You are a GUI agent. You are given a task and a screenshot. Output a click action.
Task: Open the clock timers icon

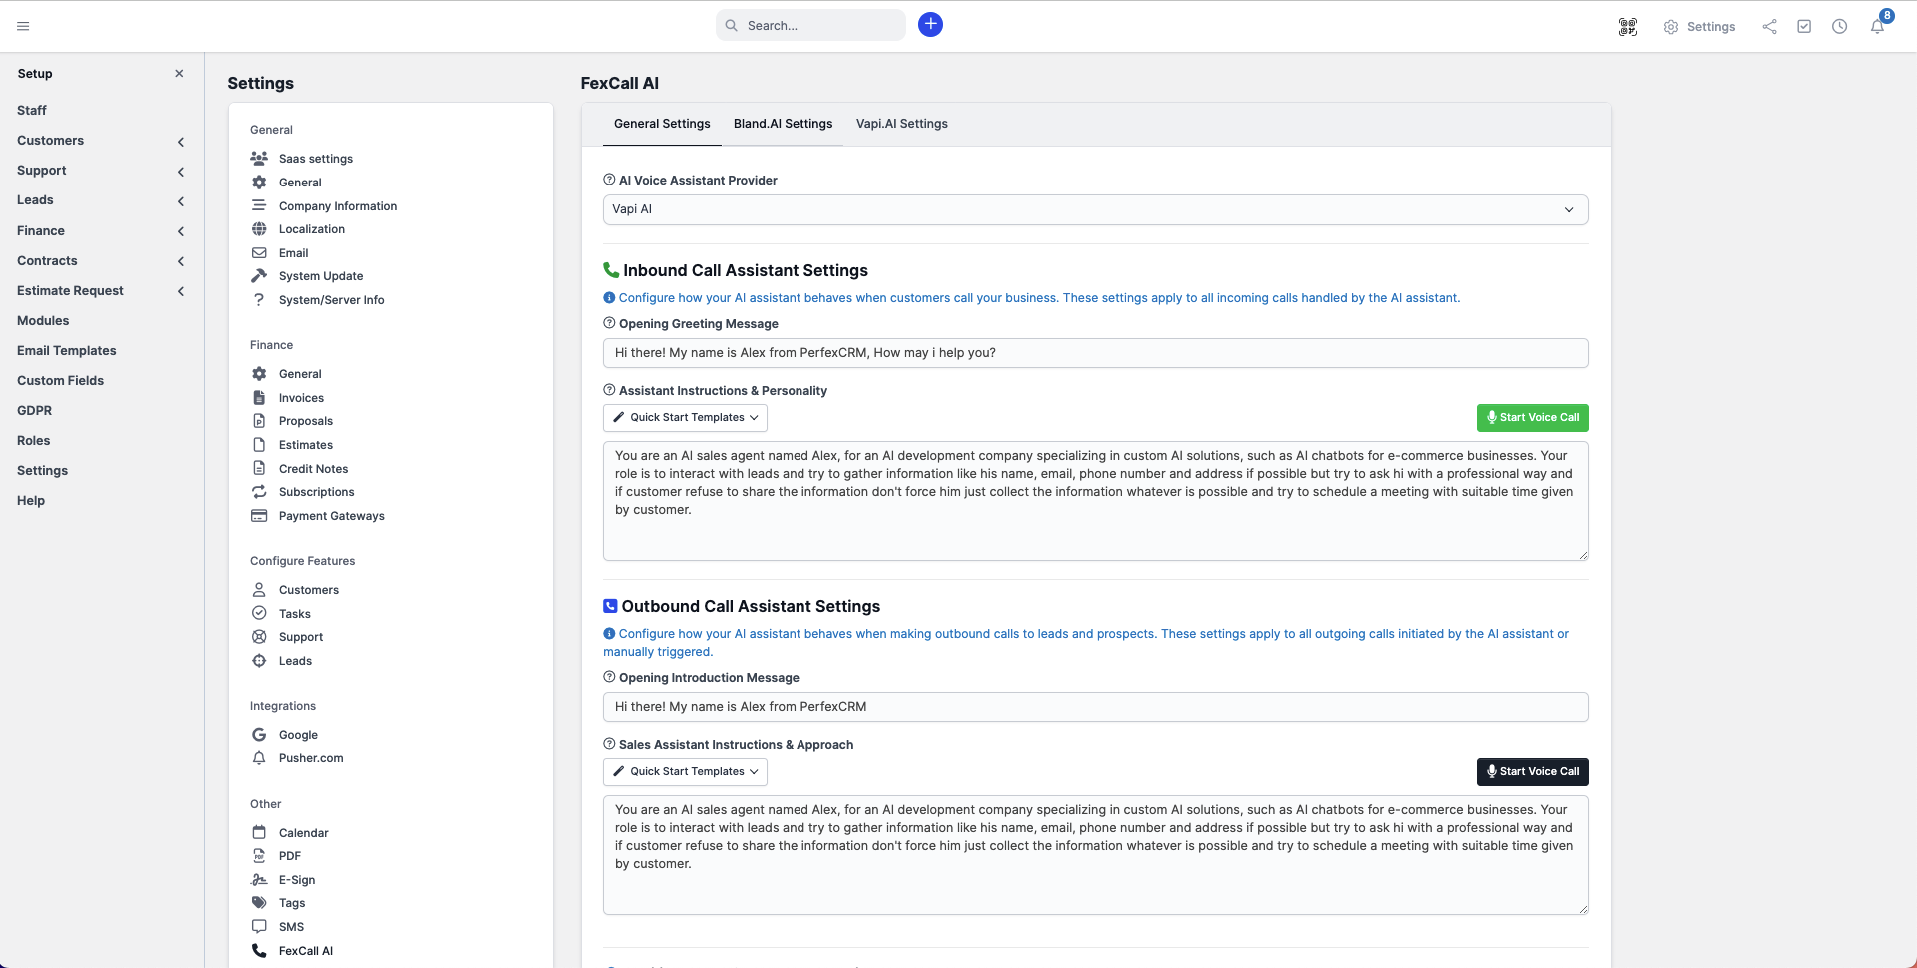[1839, 27]
